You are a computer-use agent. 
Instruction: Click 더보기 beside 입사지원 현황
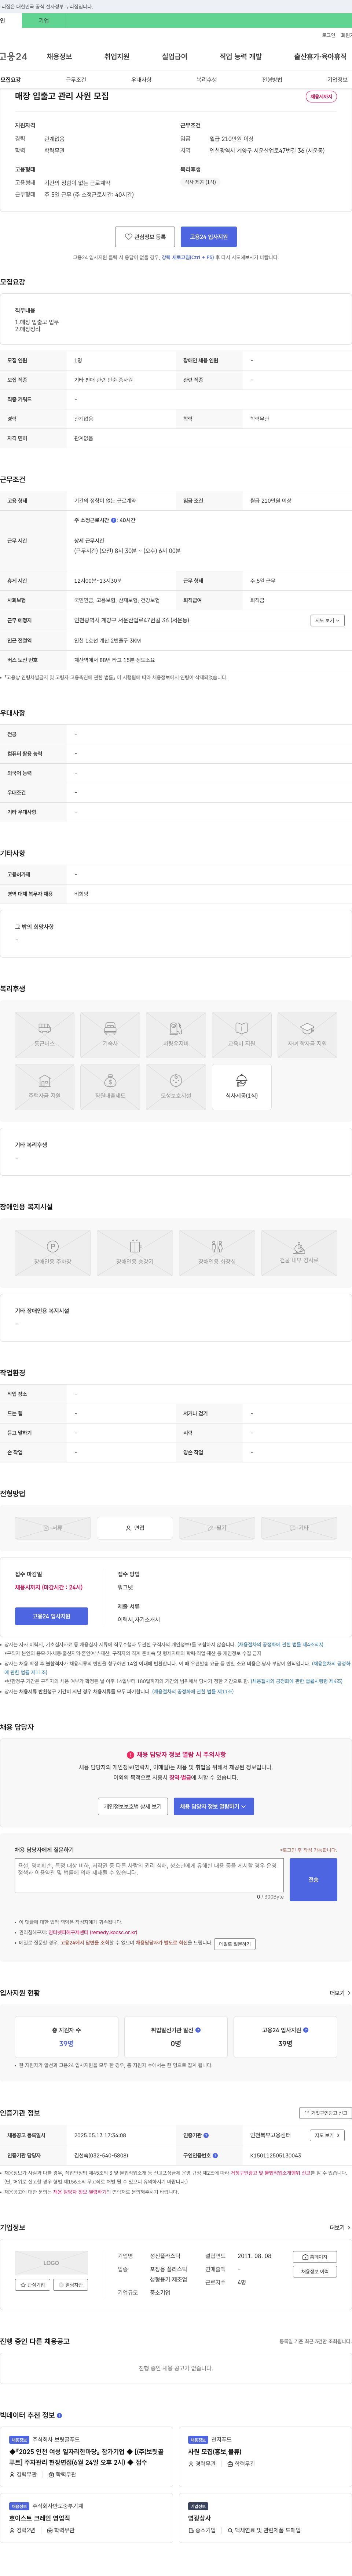click(340, 1993)
